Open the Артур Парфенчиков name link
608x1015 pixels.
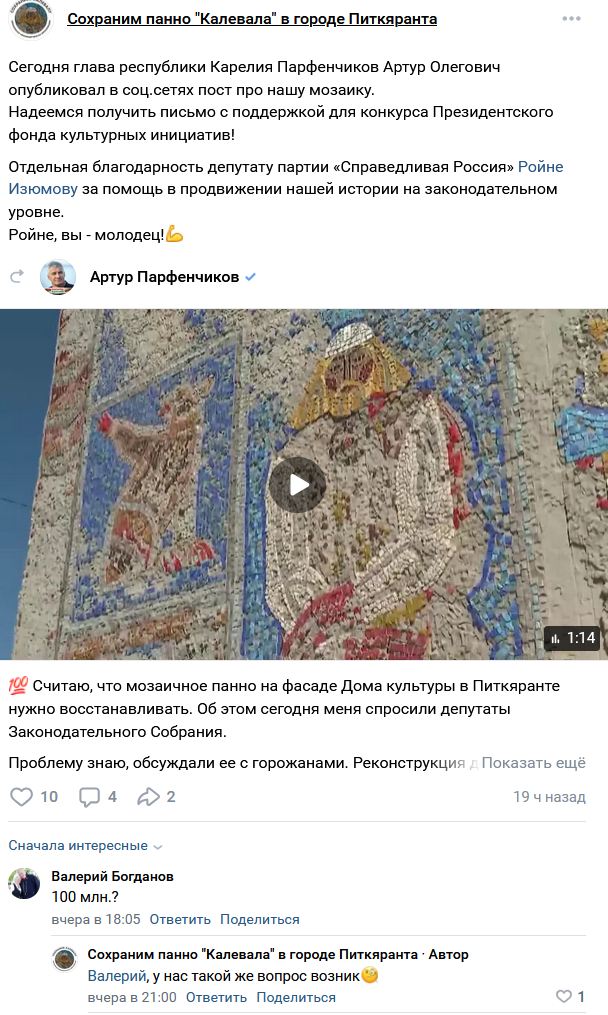click(x=164, y=277)
